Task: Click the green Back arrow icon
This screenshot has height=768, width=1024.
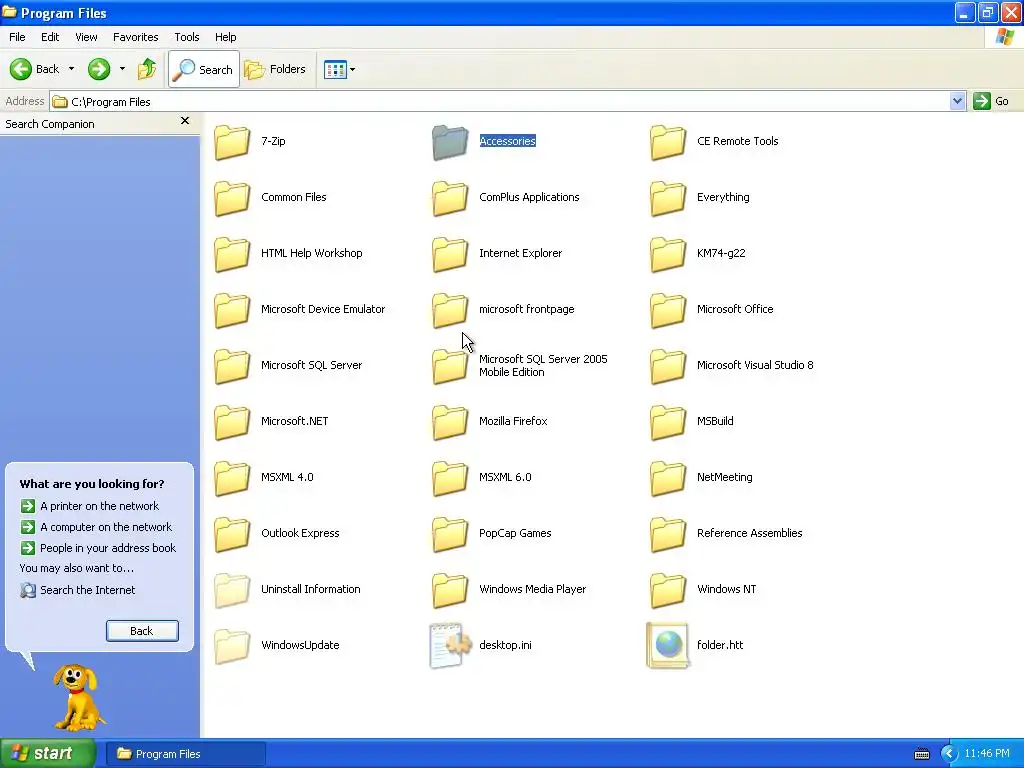Action: click(21, 69)
